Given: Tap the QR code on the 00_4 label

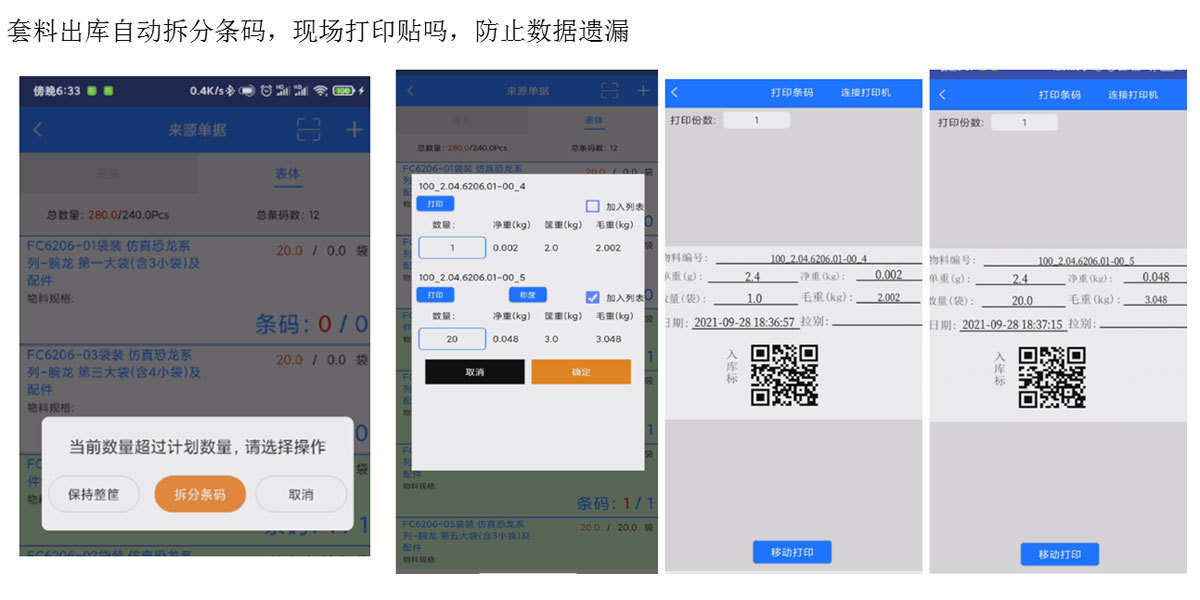Looking at the screenshot, I should 784,375.
